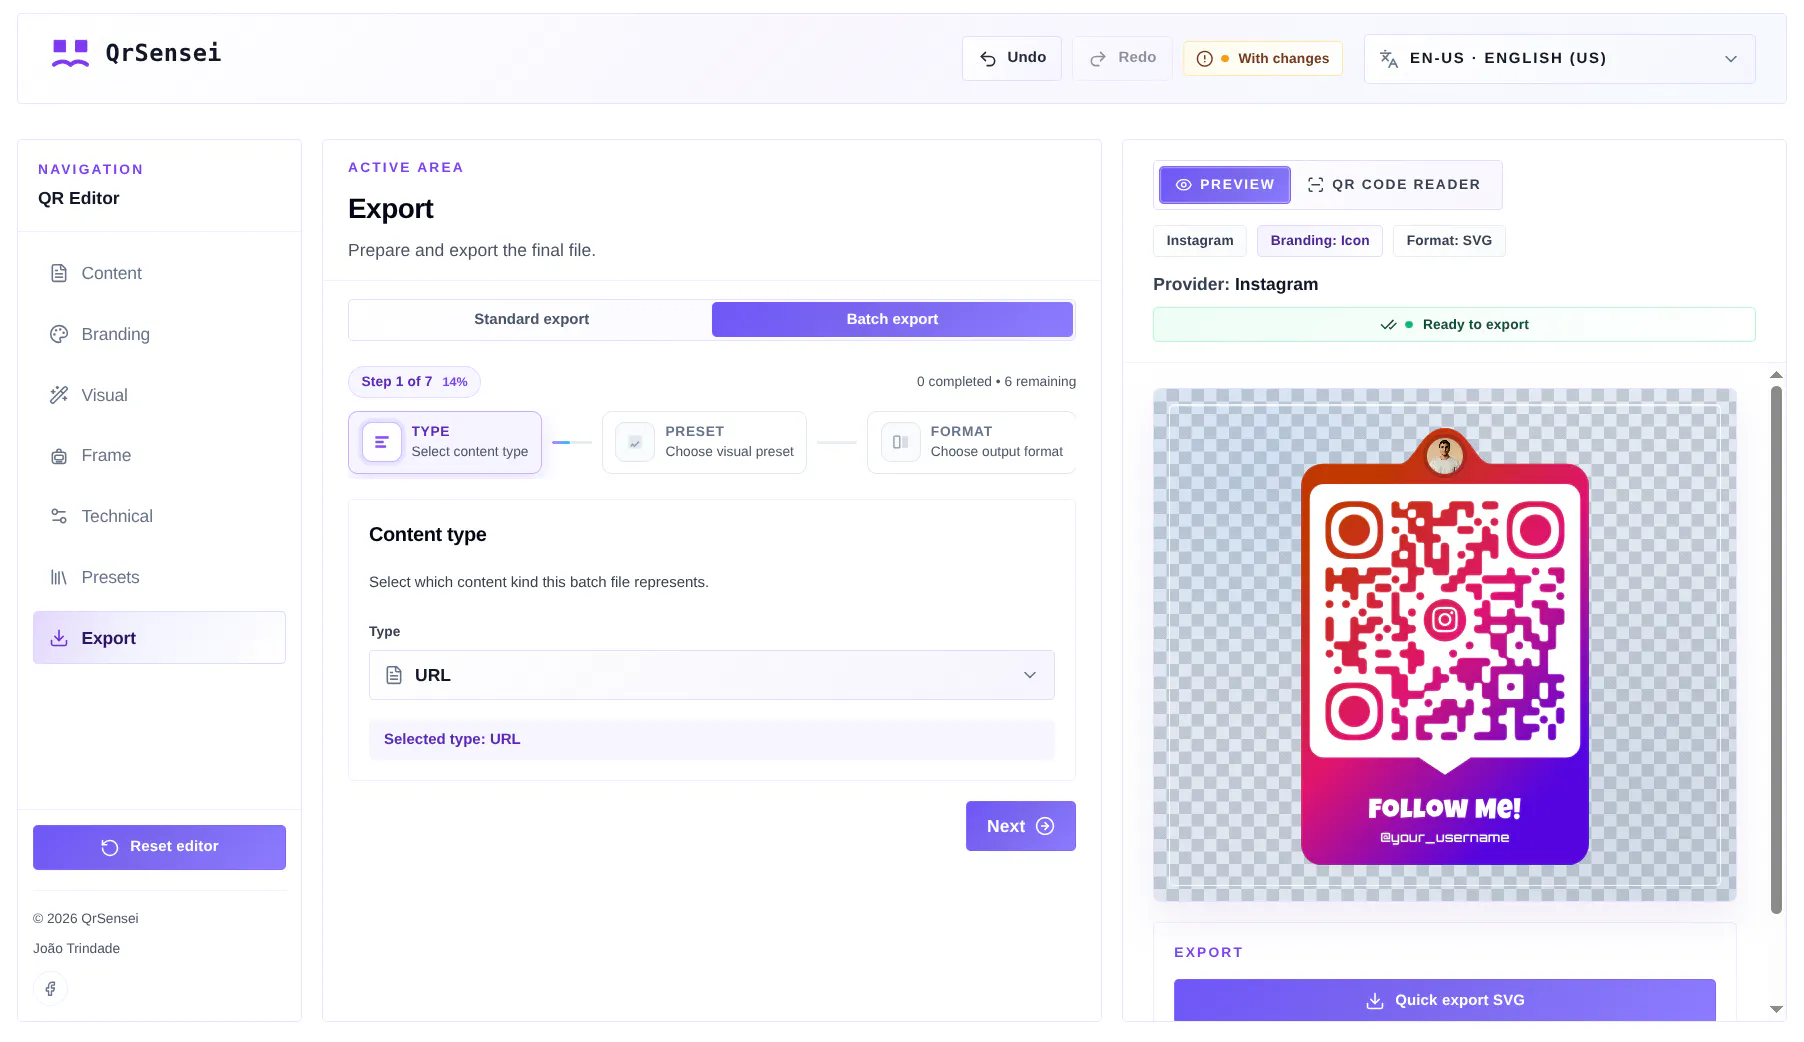
Task: Click the Facebook icon in footer
Action: click(x=50, y=988)
